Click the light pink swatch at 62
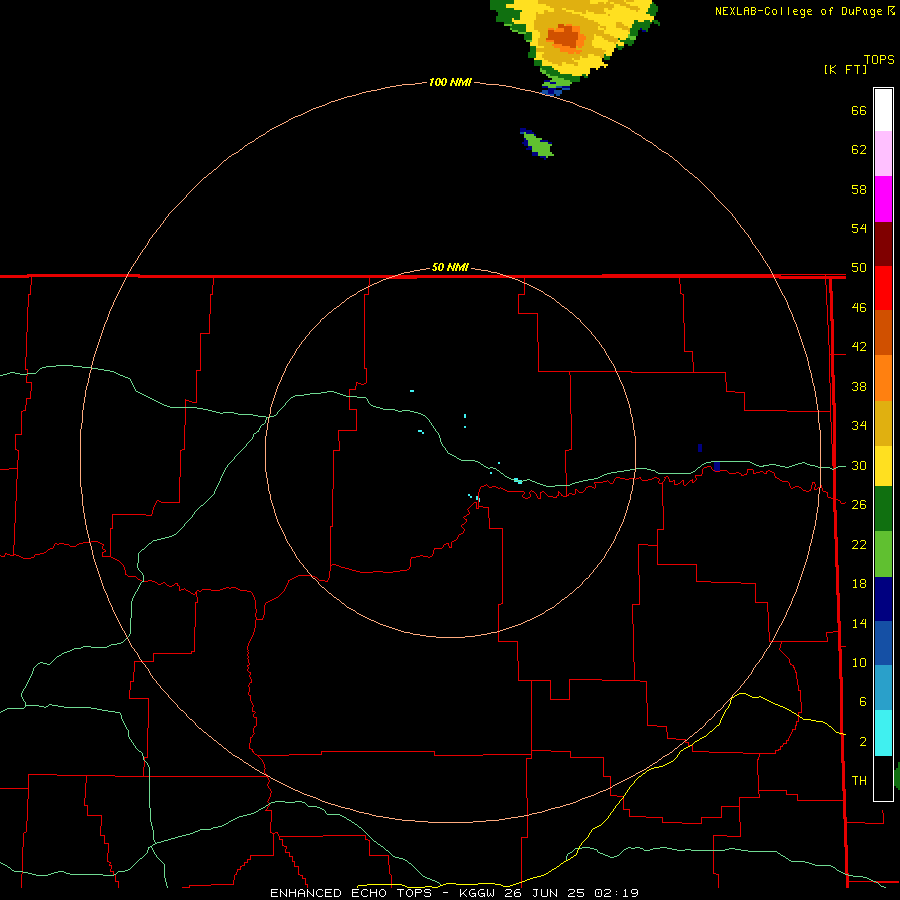900x900 pixels. [883, 153]
